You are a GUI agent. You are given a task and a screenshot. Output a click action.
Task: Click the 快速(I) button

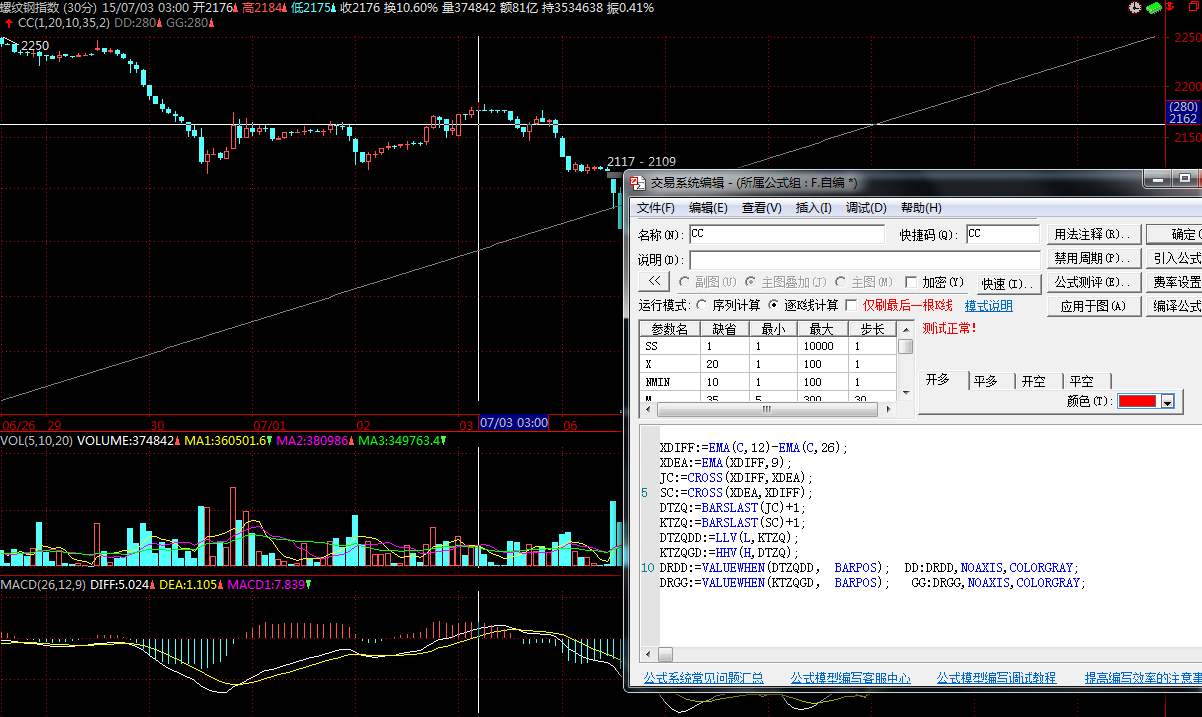click(1007, 284)
